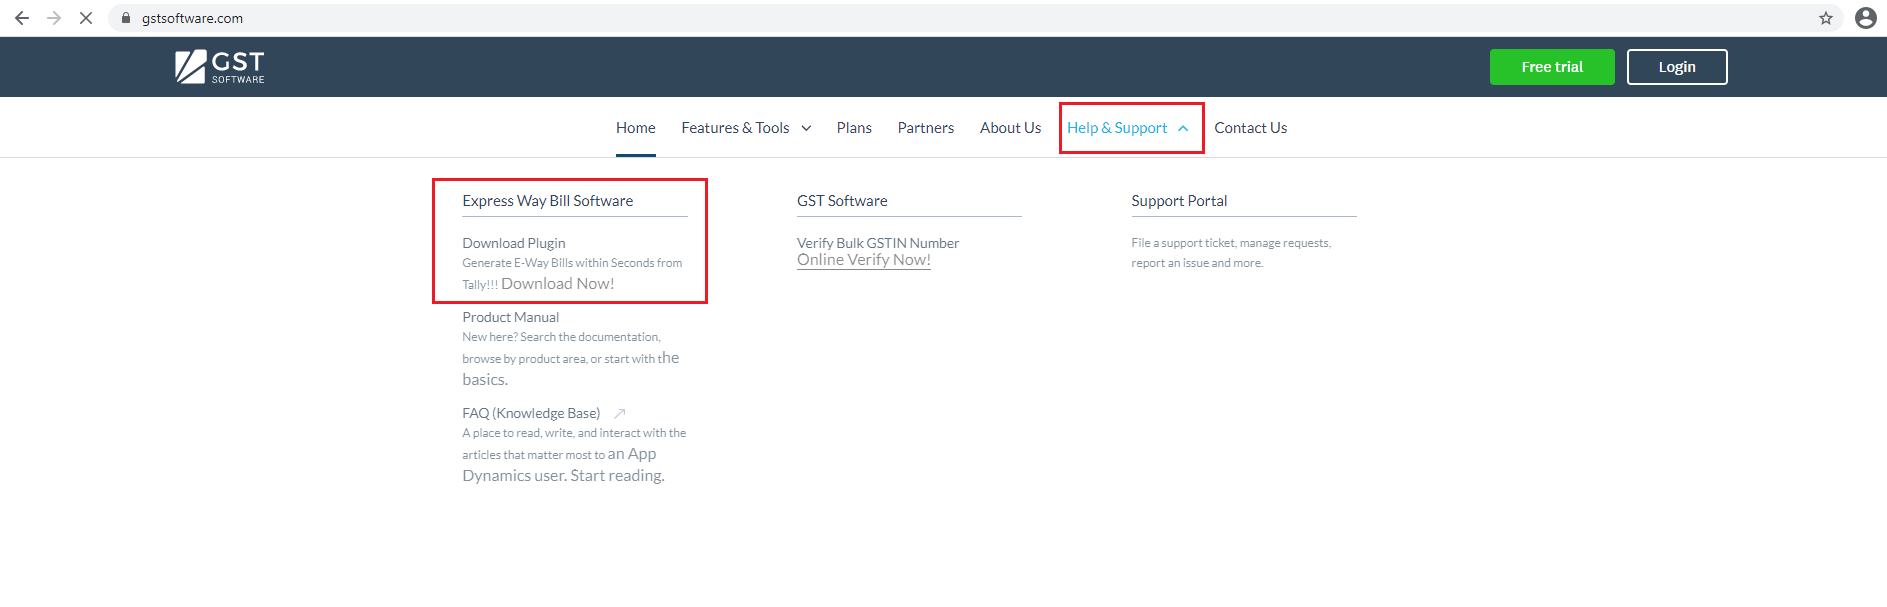Open the browser profile avatar icon
The width and height of the screenshot is (1887, 607).
tap(1866, 18)
